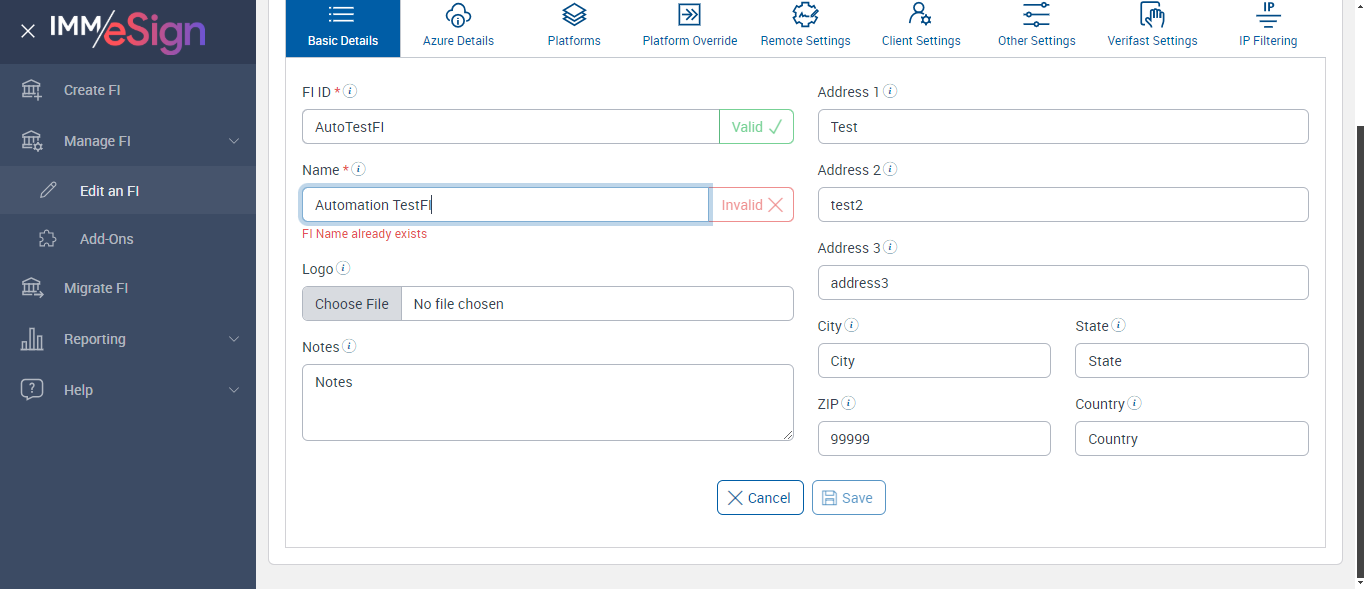Expand the Reporting menu chevron
Screen dimensions: 1366x589
[234, 339]
